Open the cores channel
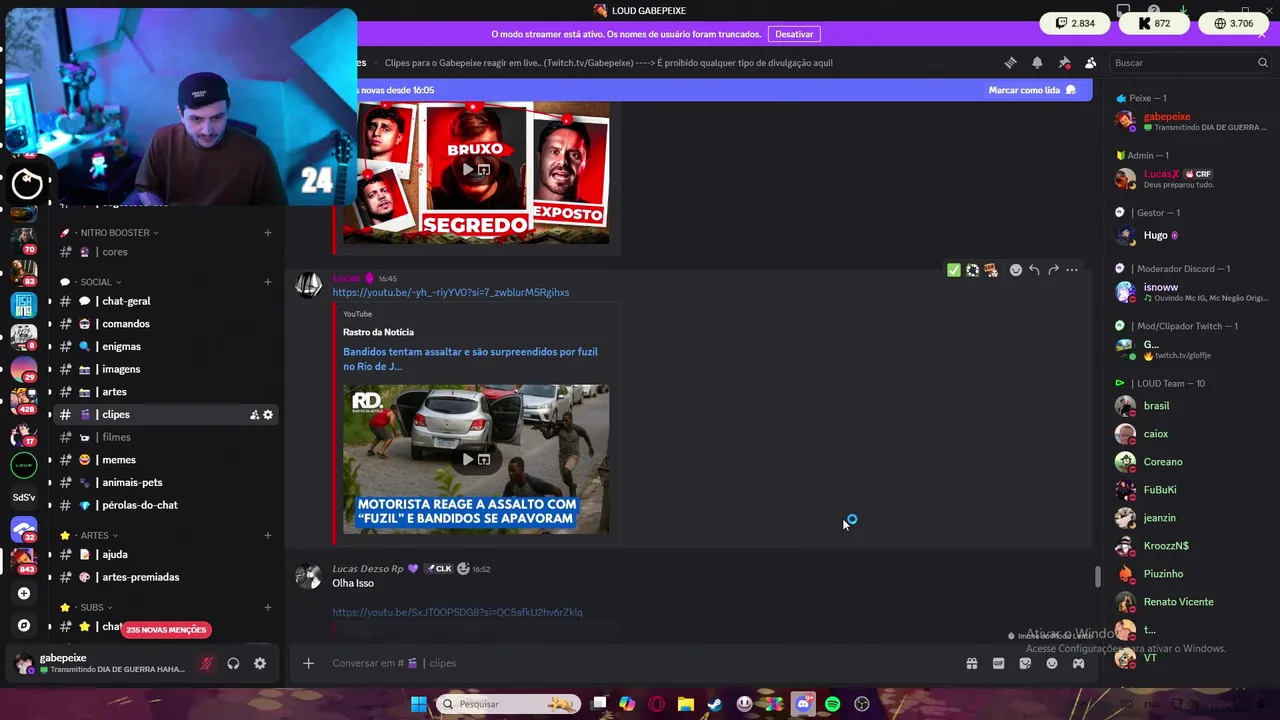This screenshot has height=720, width=1280. tap(166, 252)
